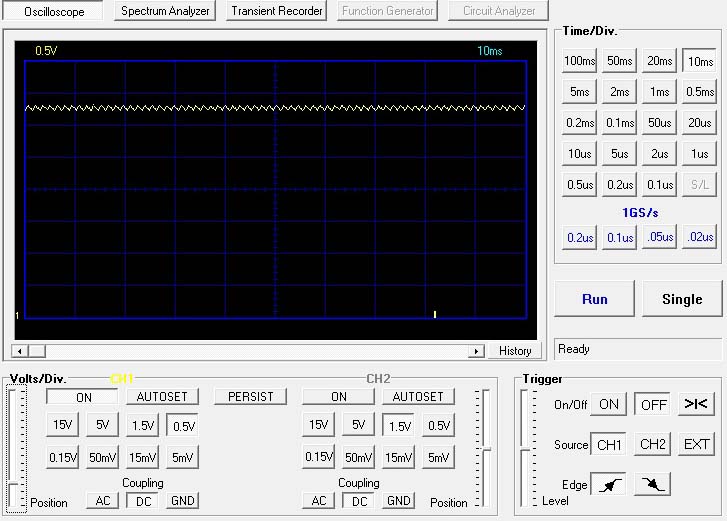727x521 pixels.
Task: Select the blue 0.2us 1GS/s button
Action: coord(580,237)
